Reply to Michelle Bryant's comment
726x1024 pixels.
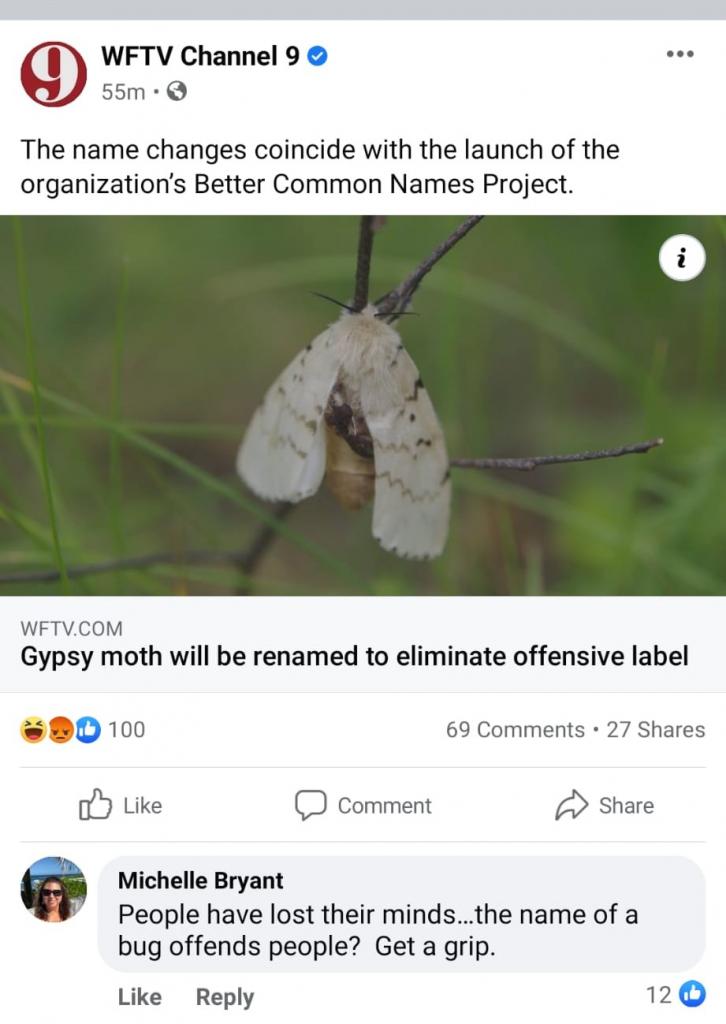click(224, 997)
